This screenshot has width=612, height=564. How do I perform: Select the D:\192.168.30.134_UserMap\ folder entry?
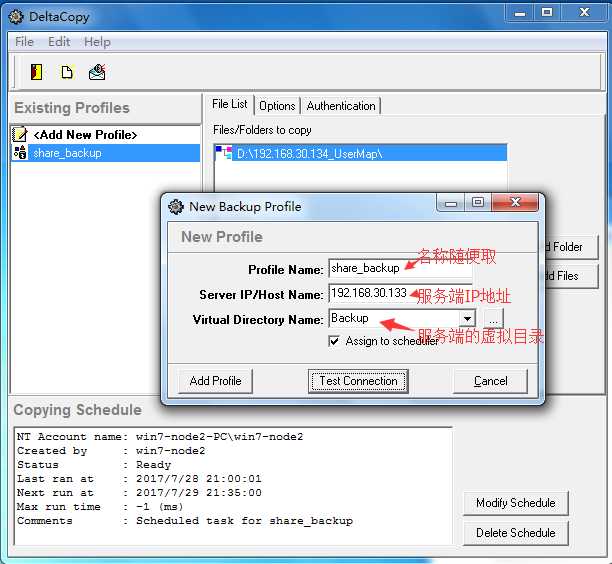click(361, 153)
